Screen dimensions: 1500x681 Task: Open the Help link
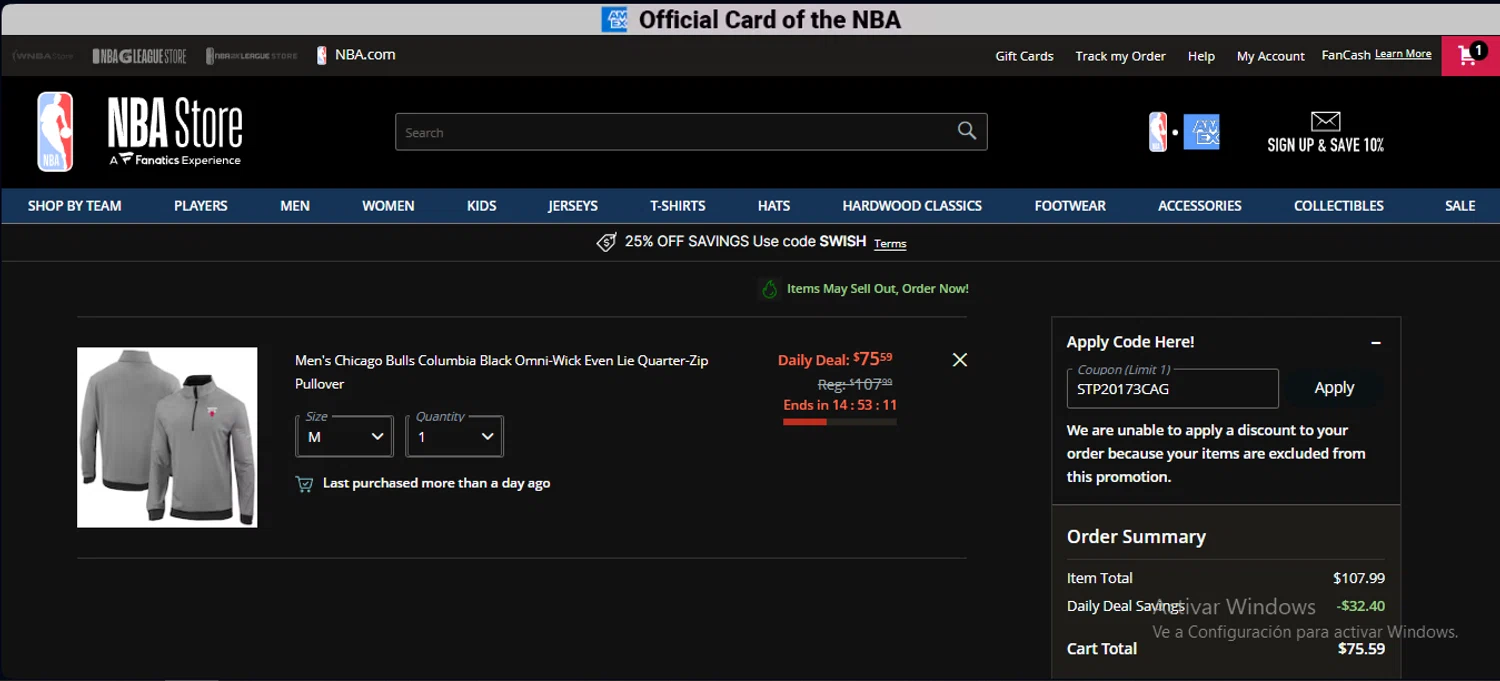tap(1201, 56)
